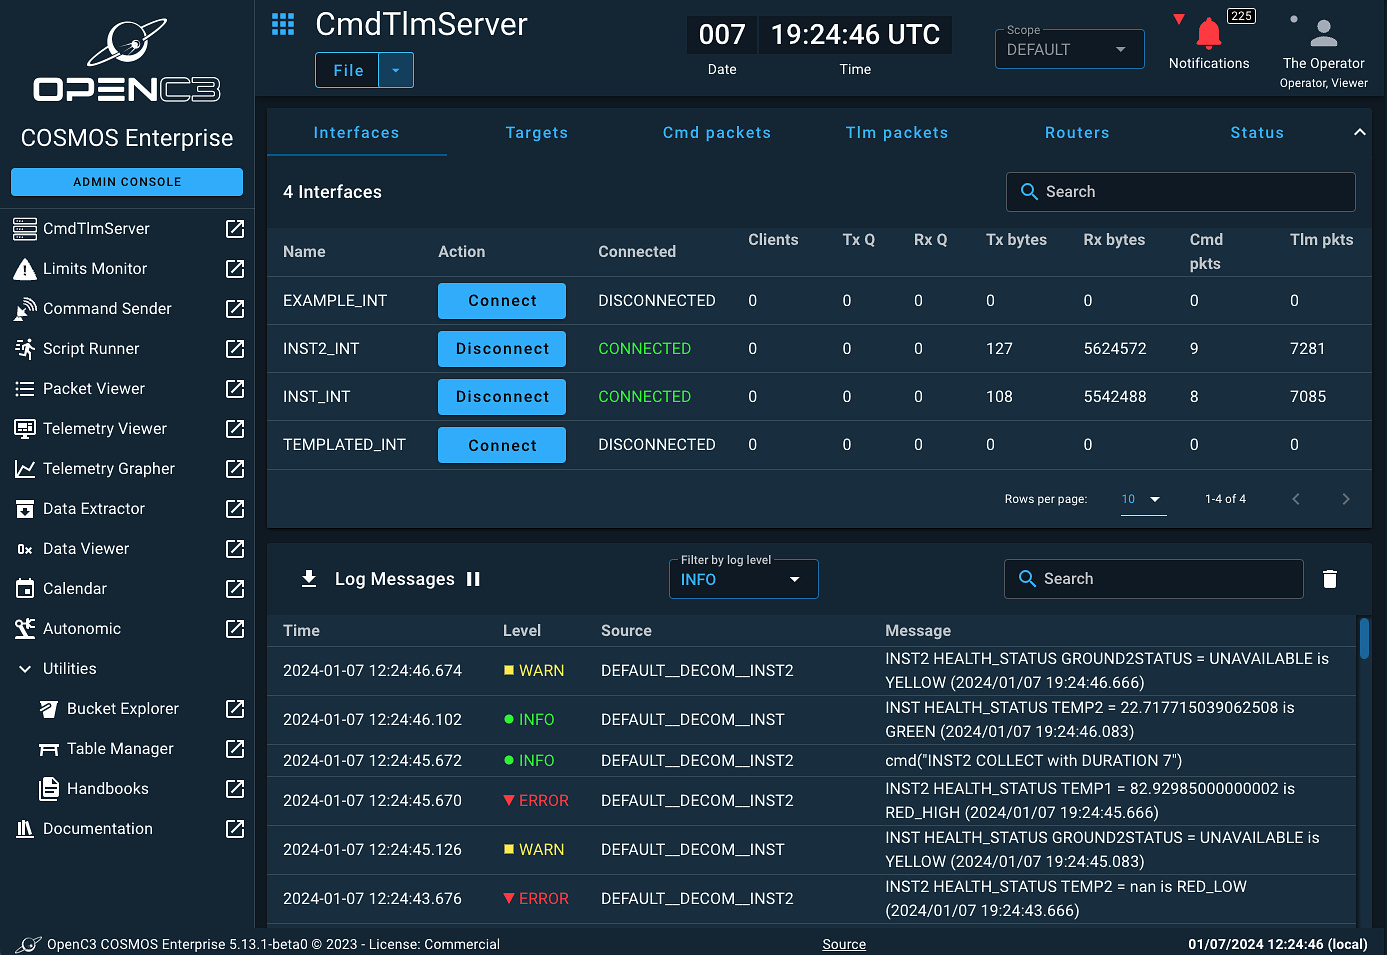
Task: Switch to the Tlm packets tab
Action: pyautogui.click(x=897, y=133)
